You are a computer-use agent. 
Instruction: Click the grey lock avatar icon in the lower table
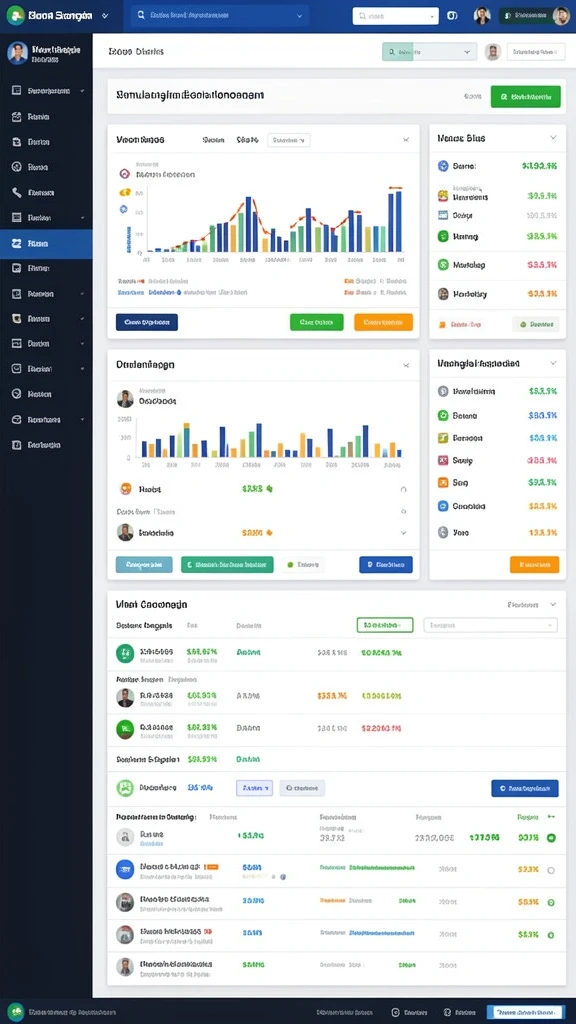[x=125, y=837]
